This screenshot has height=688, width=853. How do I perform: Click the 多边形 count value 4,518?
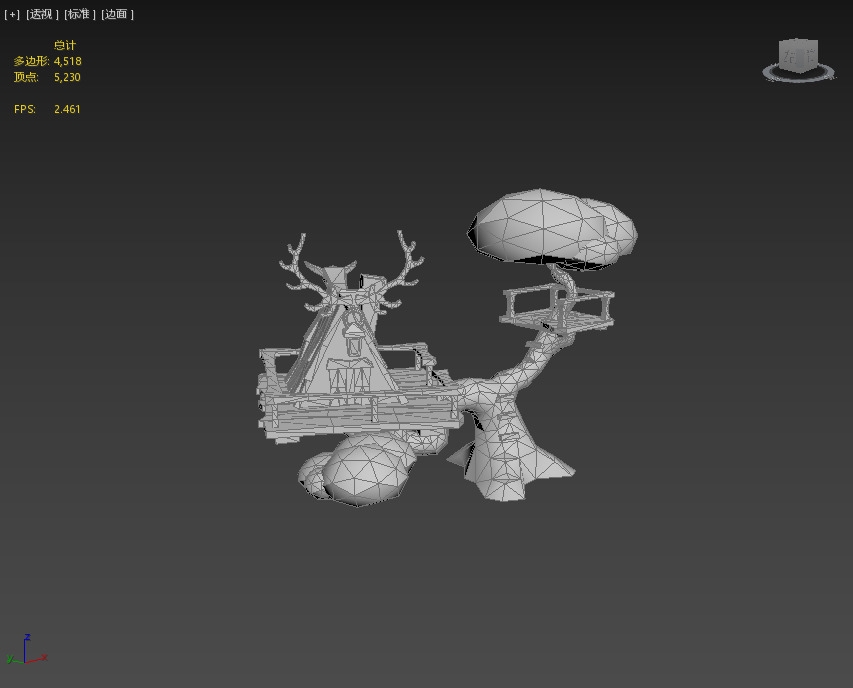click(67, 61)
